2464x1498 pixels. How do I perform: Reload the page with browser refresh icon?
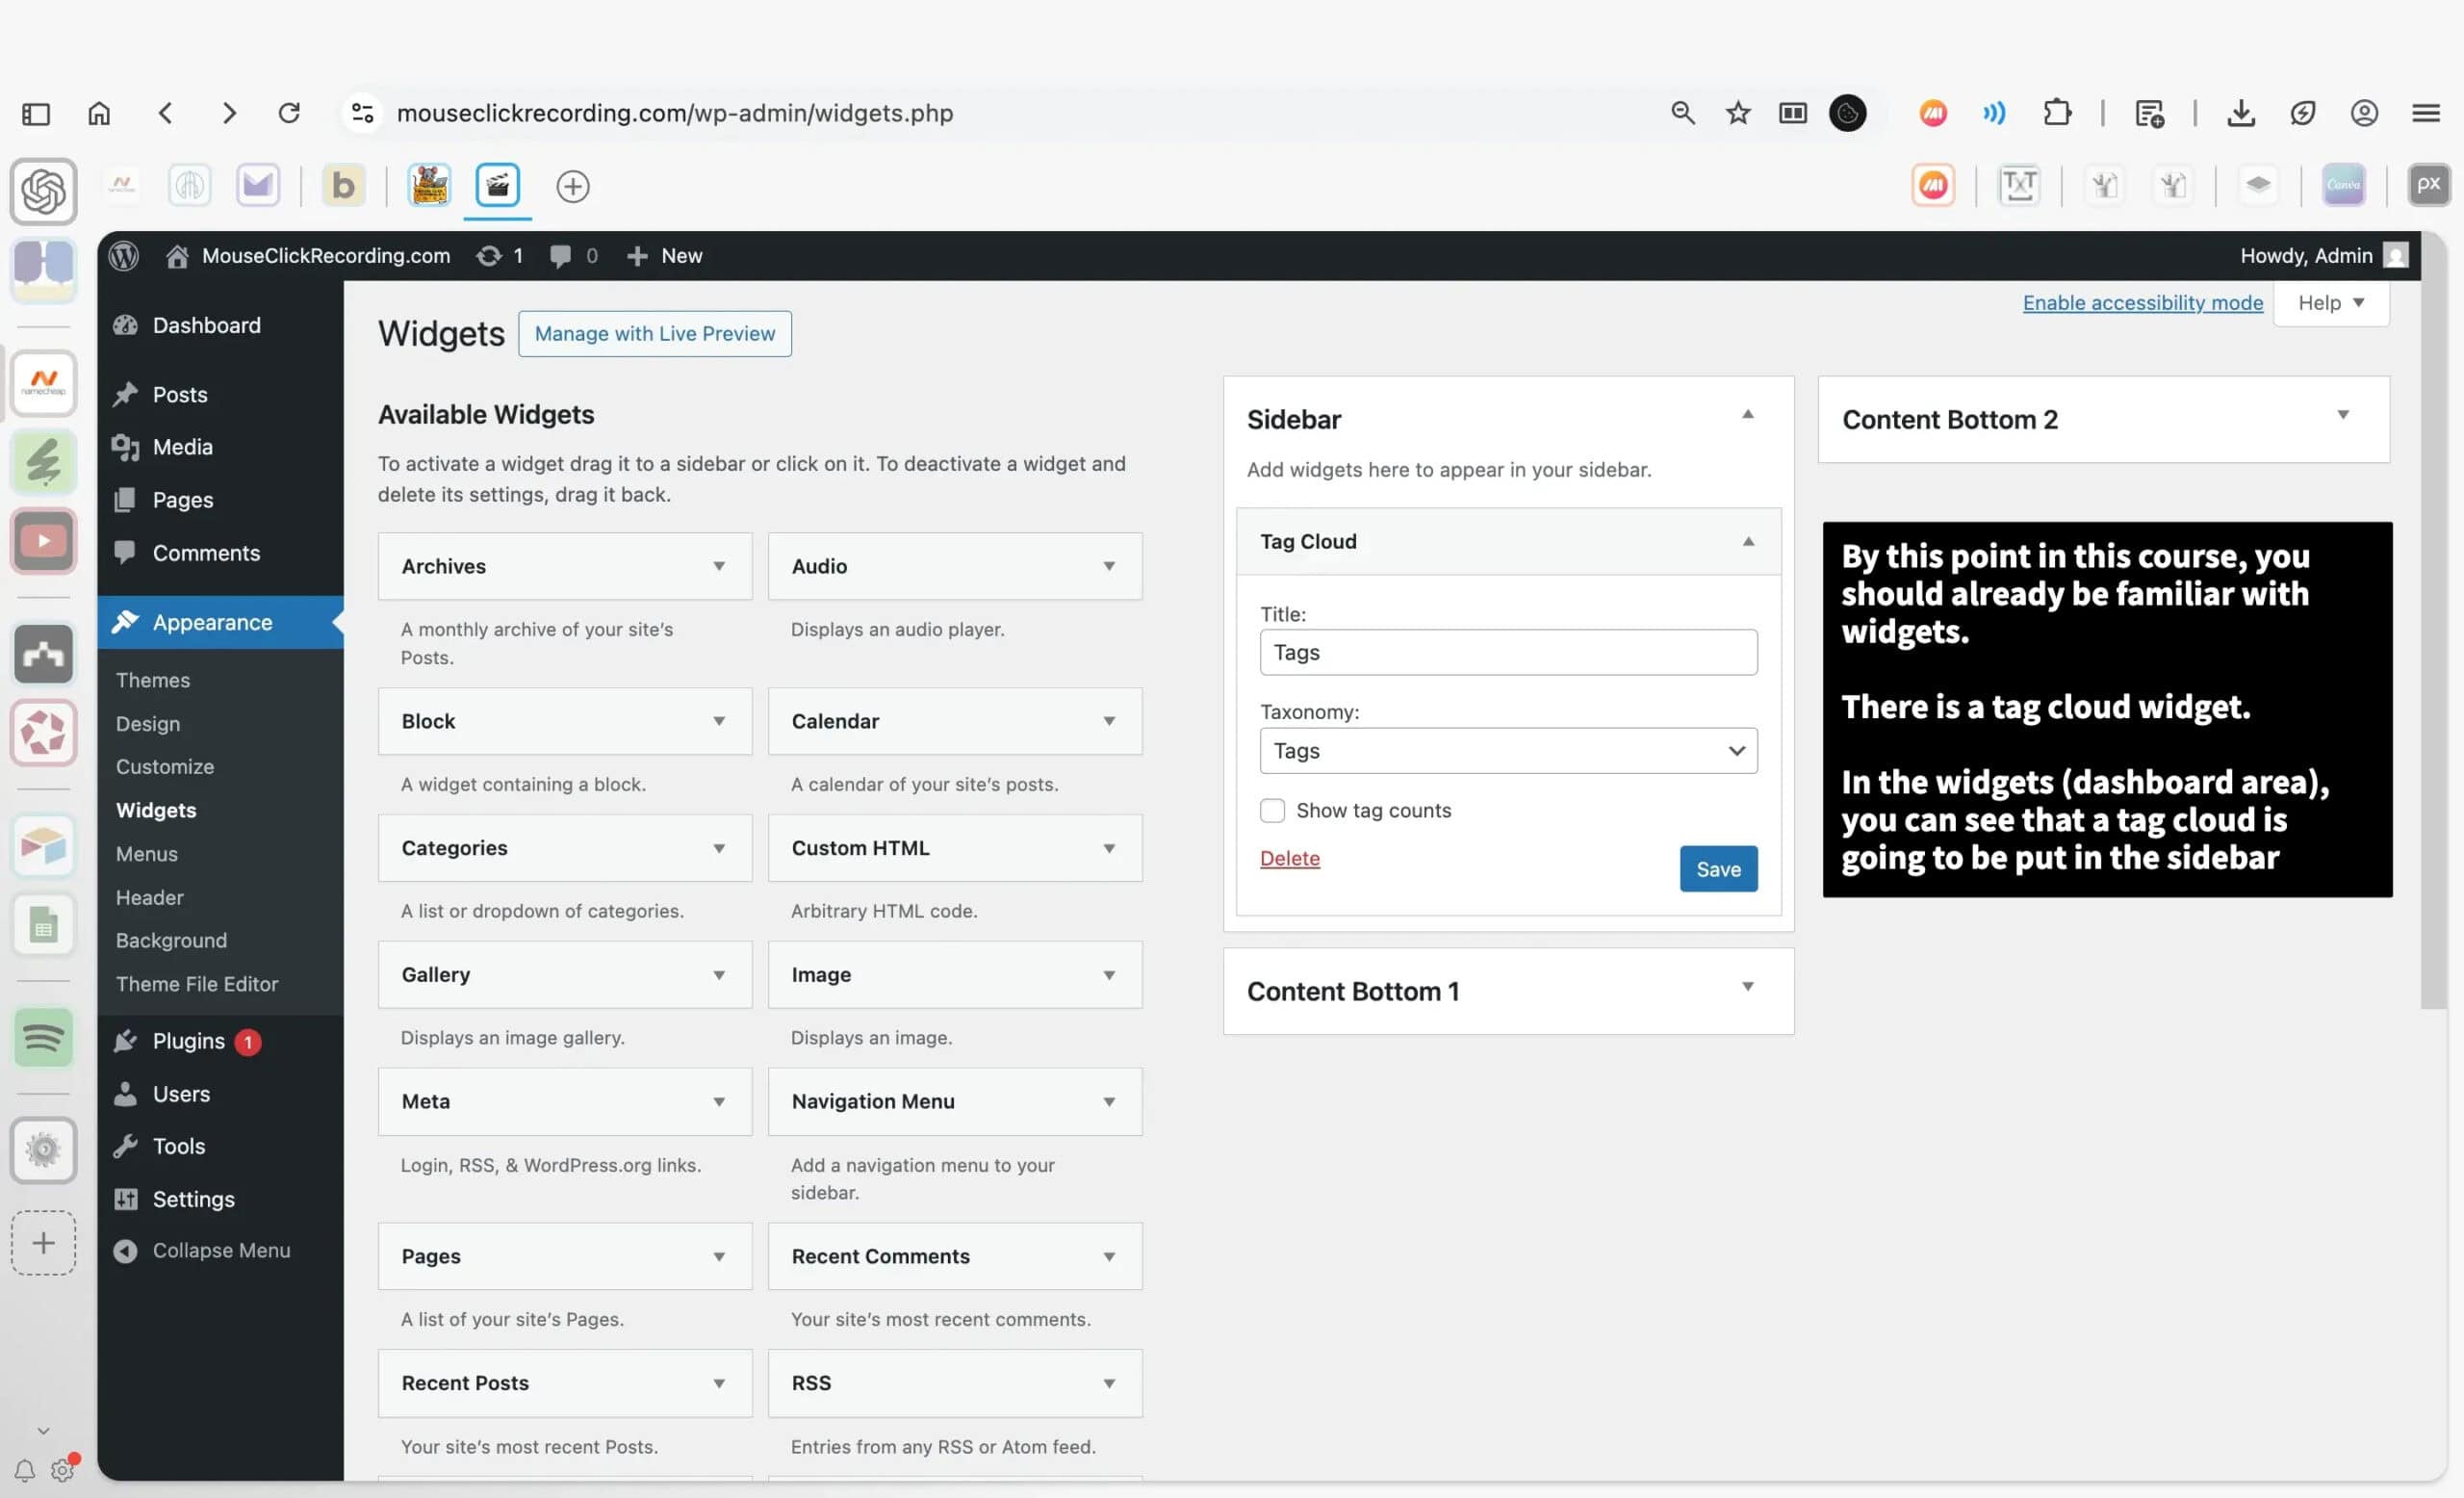pyautogui.click(x=289, y=113)
